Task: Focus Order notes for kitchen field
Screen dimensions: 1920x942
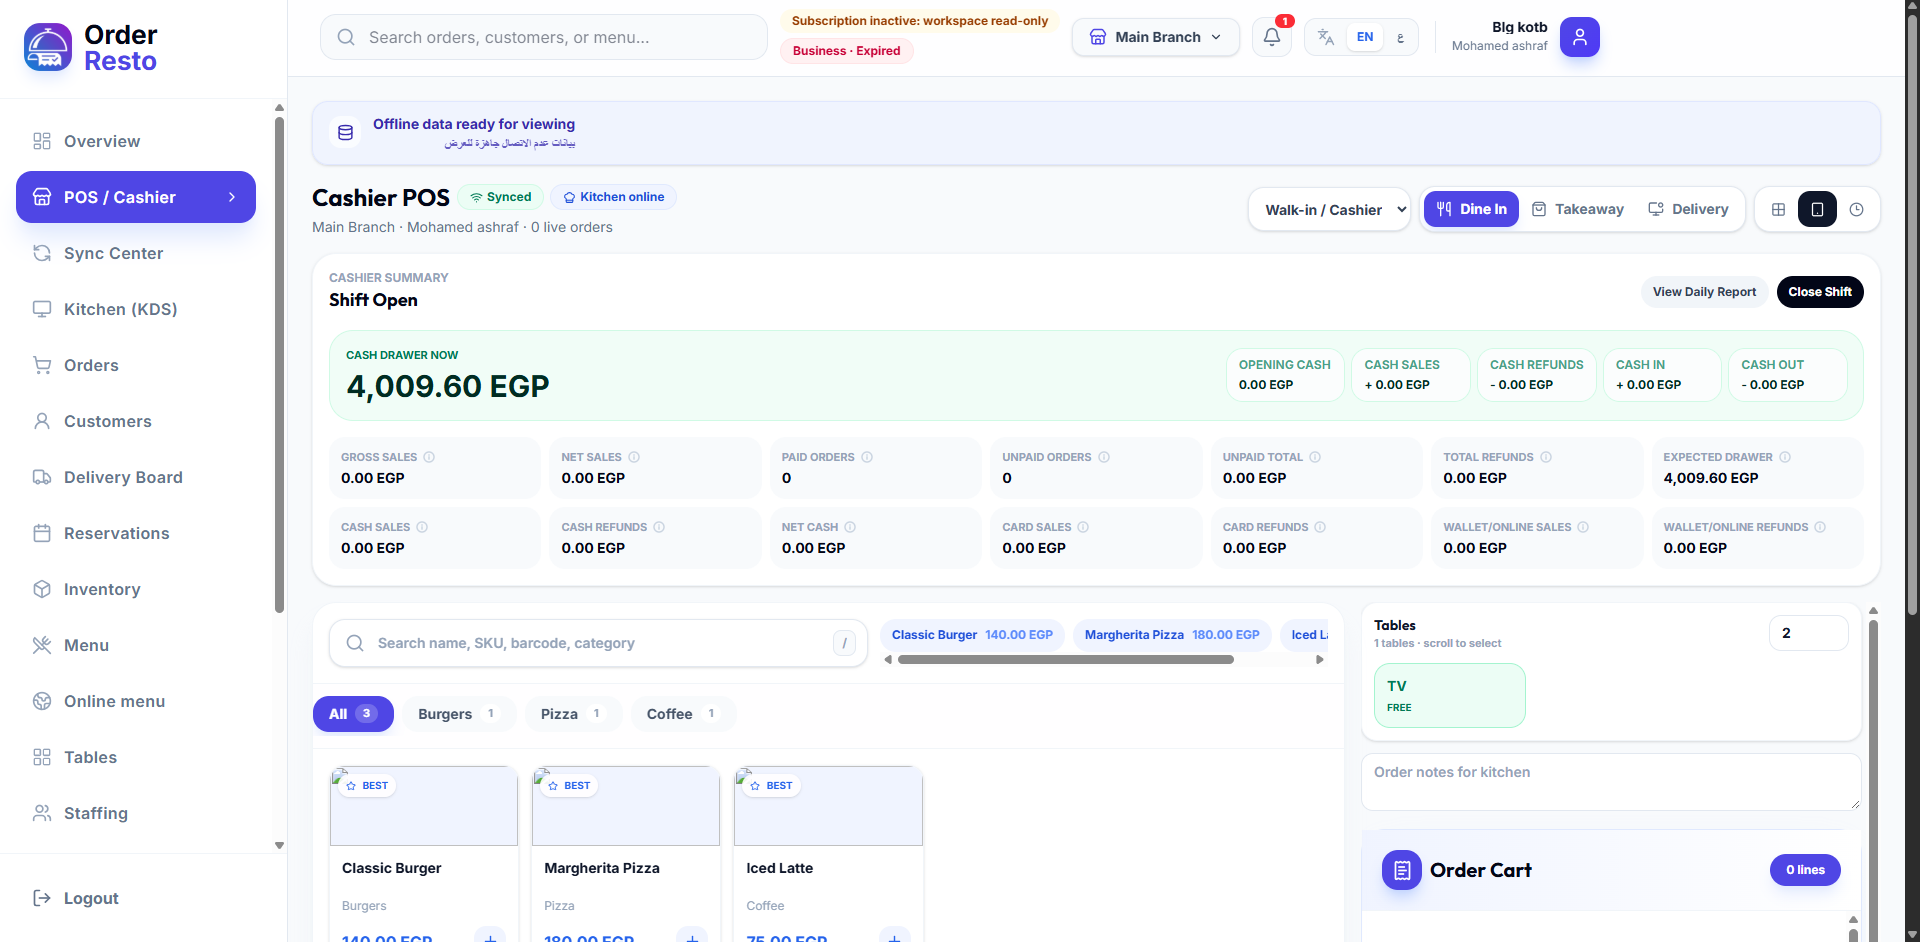Action: click(x=1611, y=782)
